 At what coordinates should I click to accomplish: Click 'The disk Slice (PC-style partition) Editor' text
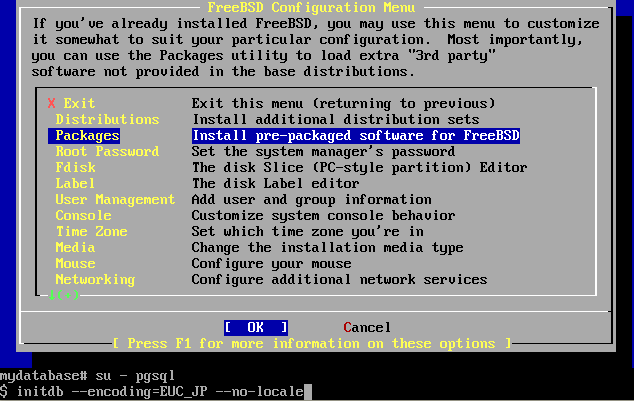359,167
